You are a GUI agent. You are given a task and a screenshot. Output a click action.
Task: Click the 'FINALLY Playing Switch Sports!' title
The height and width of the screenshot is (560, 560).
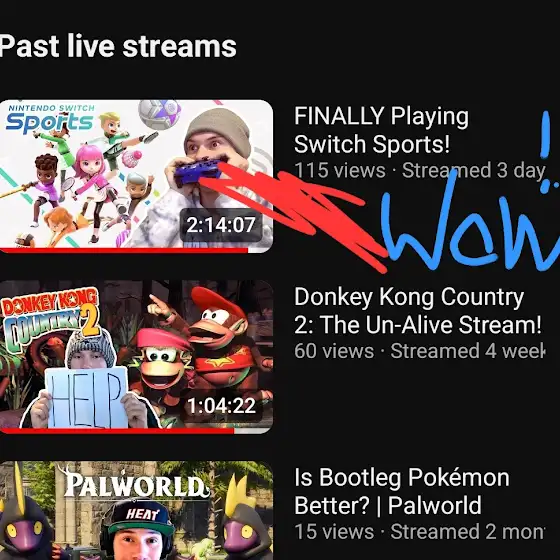point(381,130)
